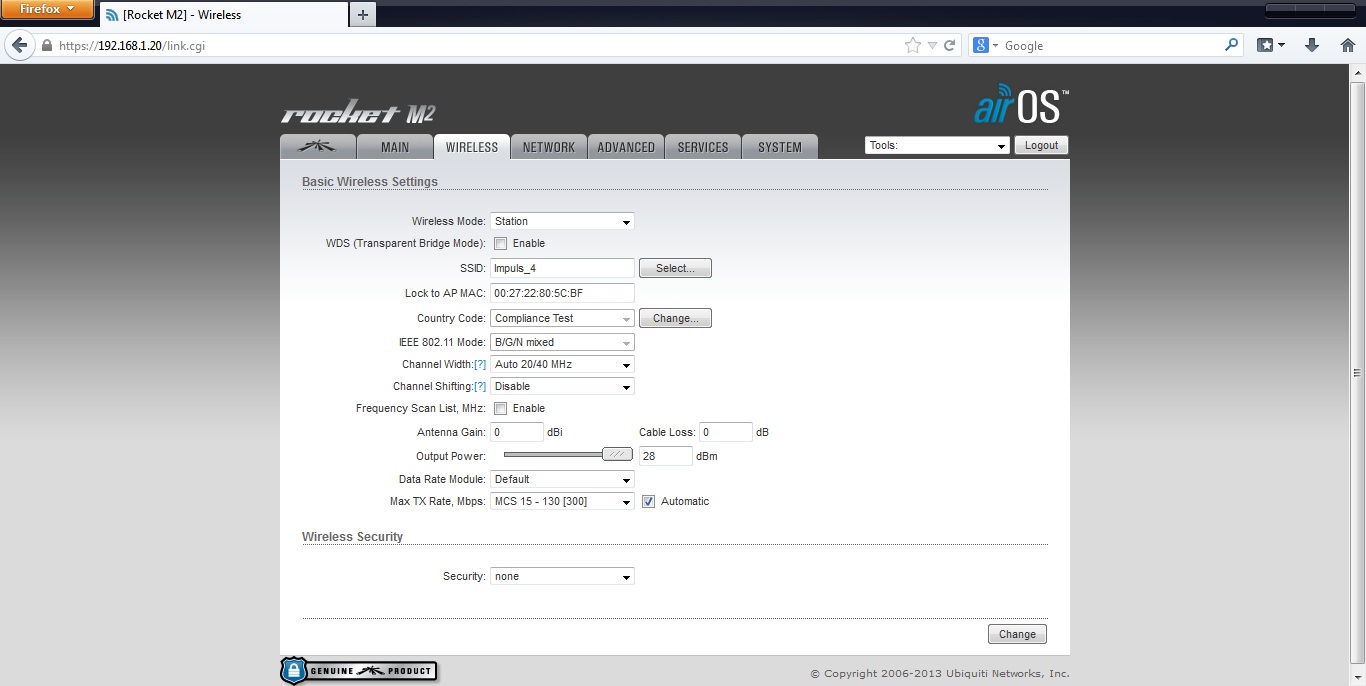This screenshot has width=1366, height=686.
Task: Click Select... next to SSID
Action: pos(675,268)
